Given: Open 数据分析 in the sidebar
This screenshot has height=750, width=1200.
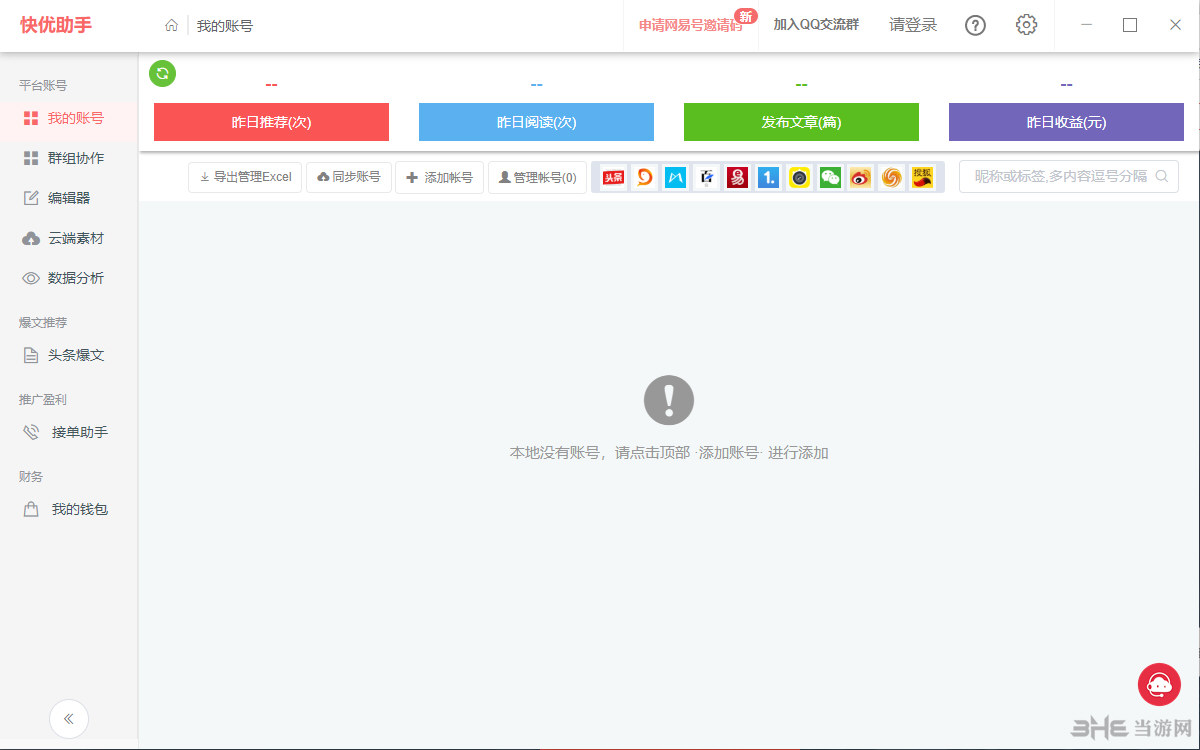Looking at the screenshot, I should (x=68, y=278).
